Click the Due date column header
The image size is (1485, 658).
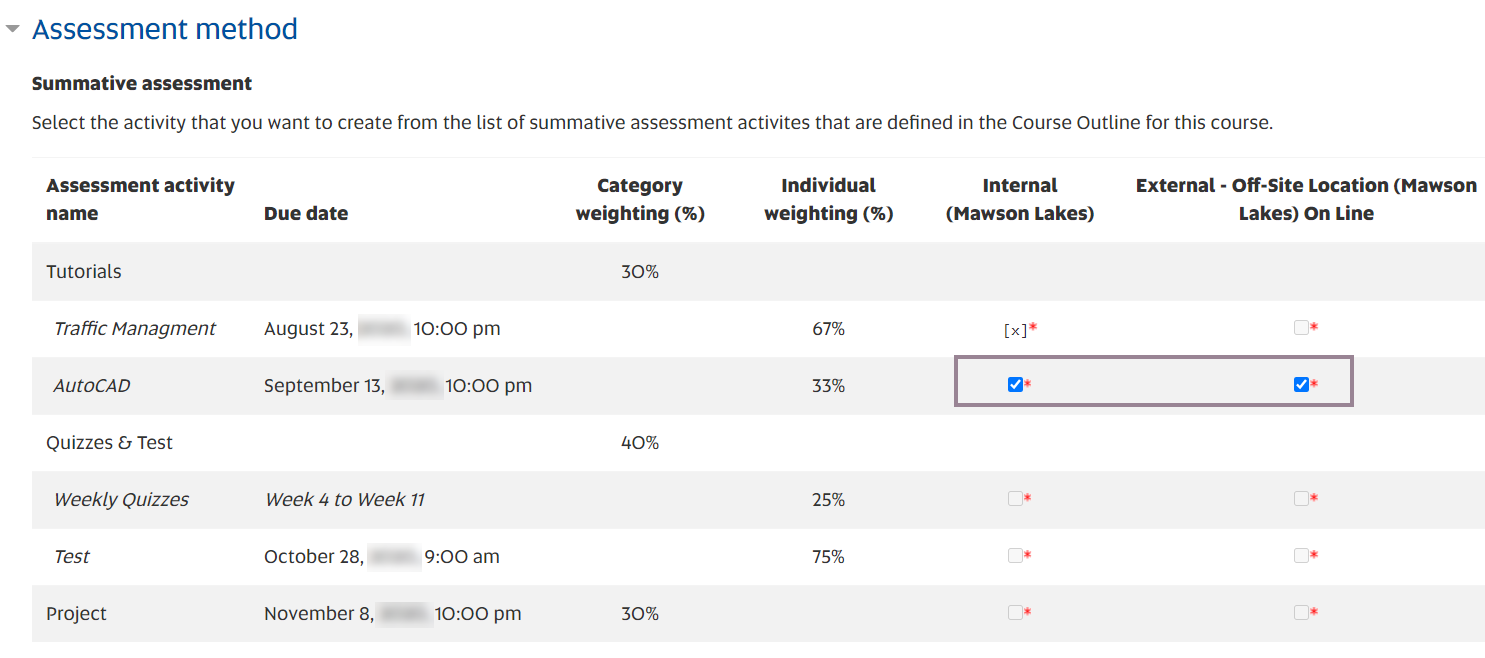click(x=305, y=213)
